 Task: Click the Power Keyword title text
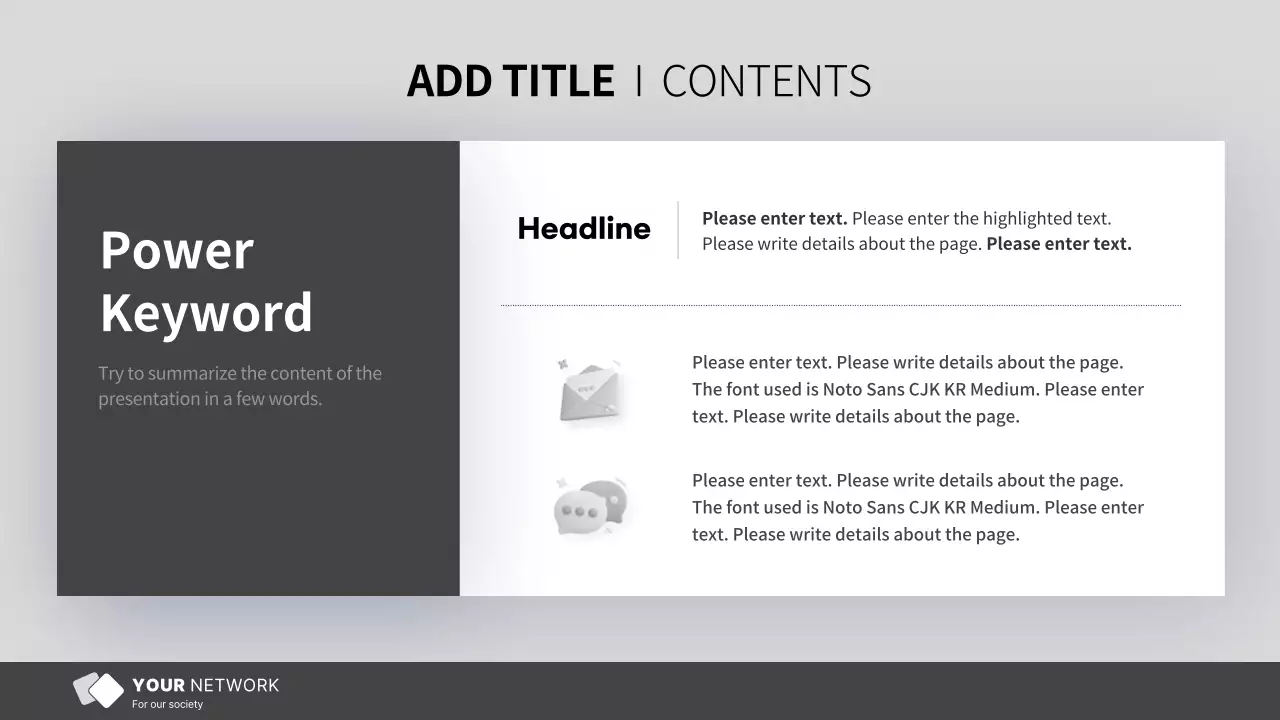(206, 282)
